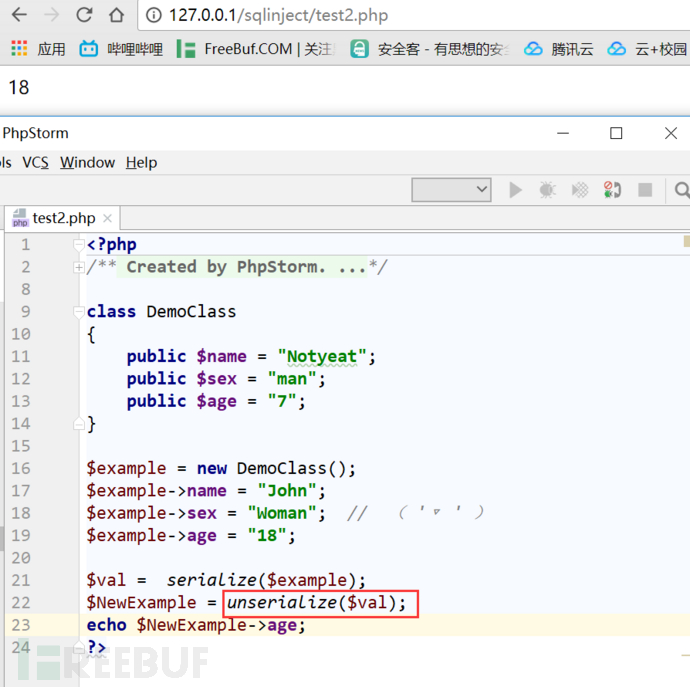Open the VCS menu
690x687 pixels.
point(35,162)
